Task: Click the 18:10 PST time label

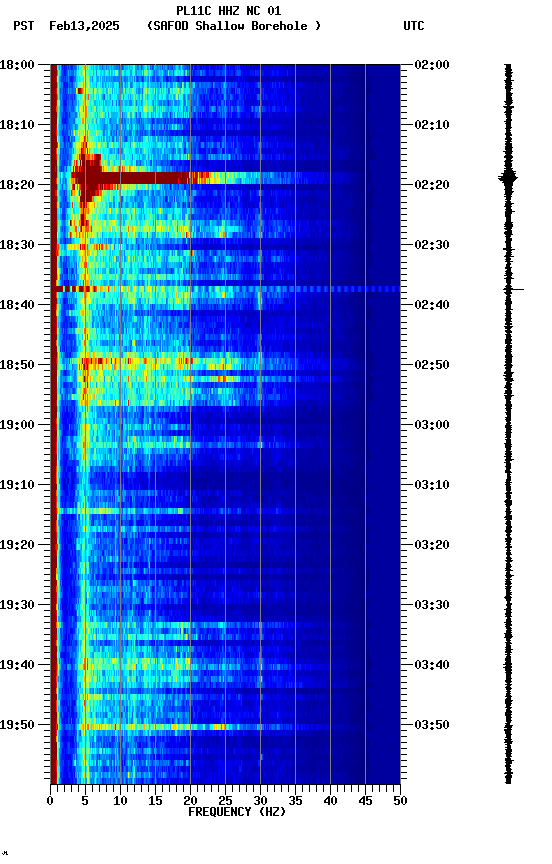Action: click(17, 125)
